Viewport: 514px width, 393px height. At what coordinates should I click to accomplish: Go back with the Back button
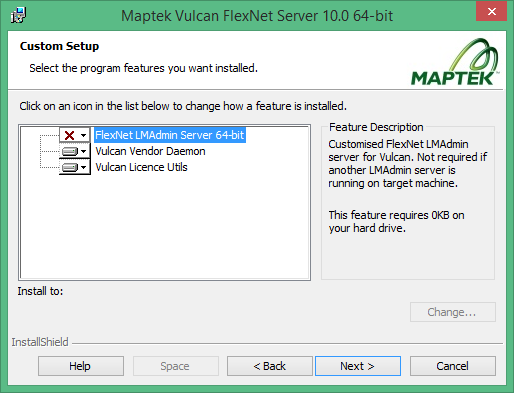270,366
